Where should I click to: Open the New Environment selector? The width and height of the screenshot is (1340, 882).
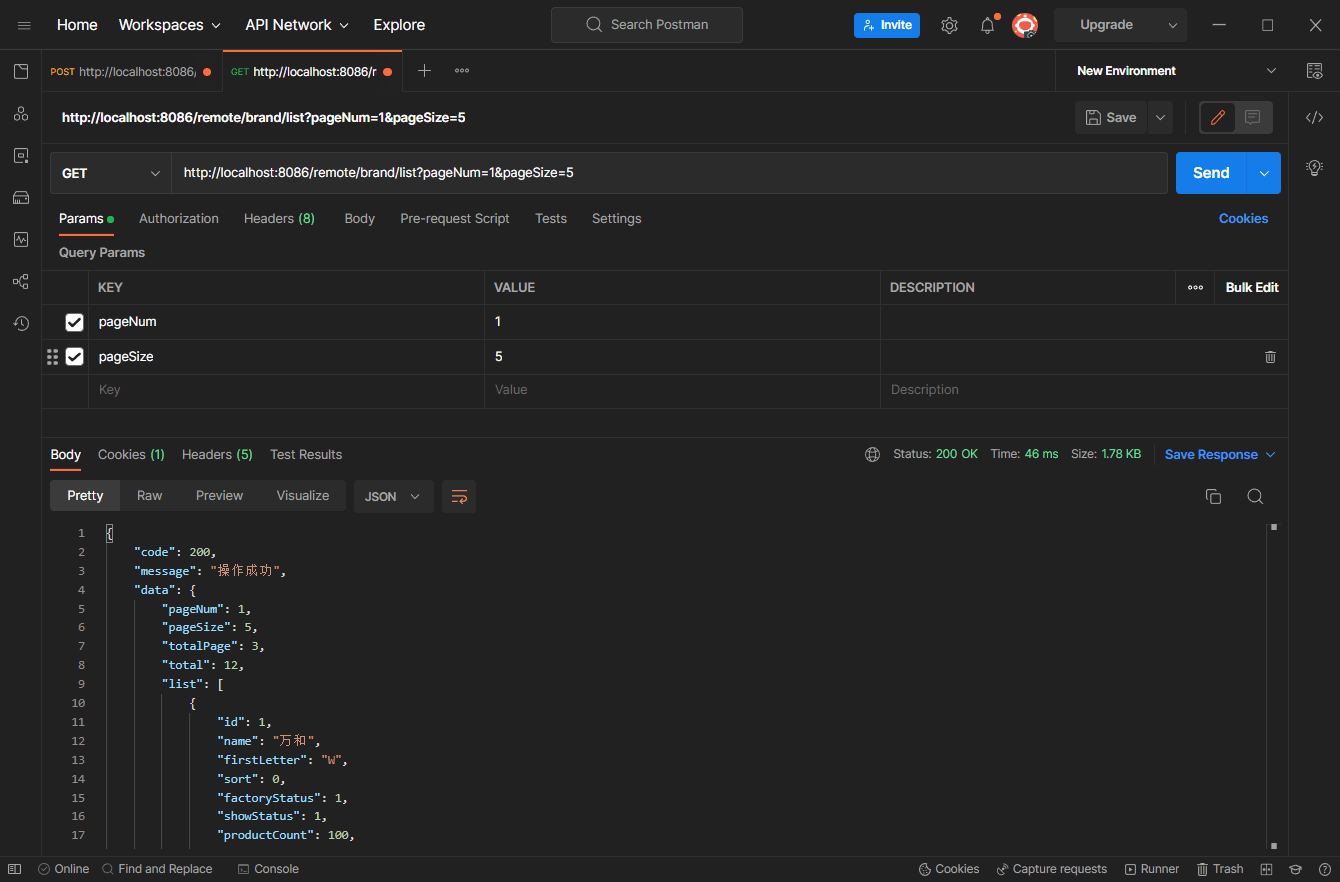[1176, 70]
